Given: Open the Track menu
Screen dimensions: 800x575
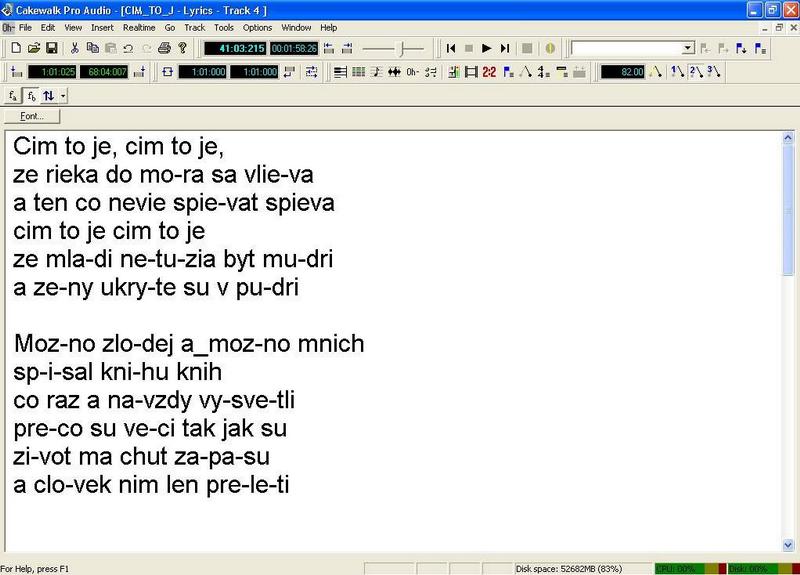Looking at the screenshot, I should click(194, 27).
